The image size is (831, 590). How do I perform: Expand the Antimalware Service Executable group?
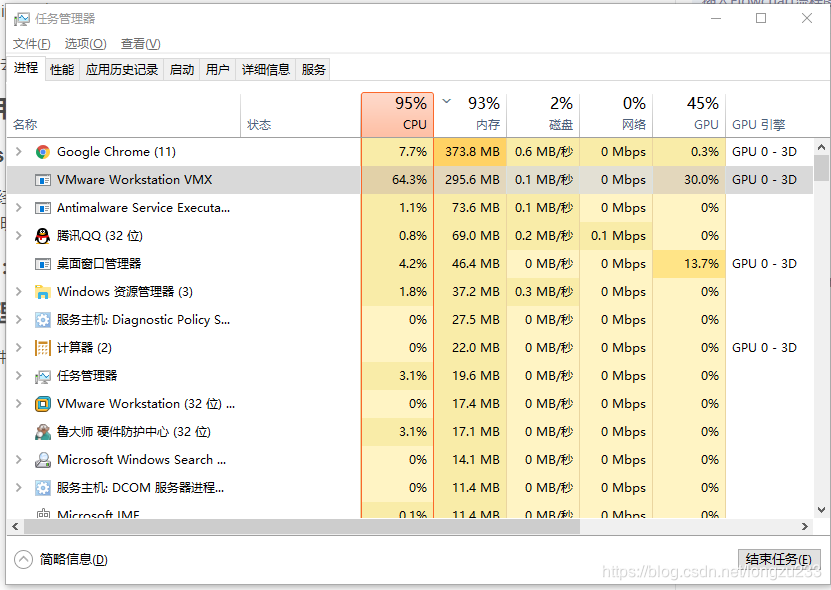click(x=19, y=208)
